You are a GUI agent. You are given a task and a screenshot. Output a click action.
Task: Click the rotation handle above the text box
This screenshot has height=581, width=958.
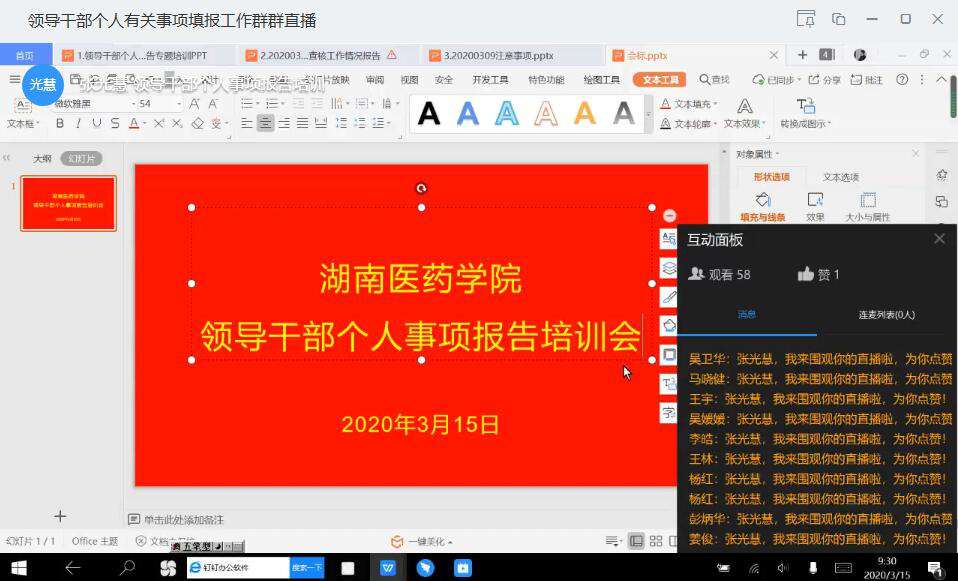click(421, 188)
